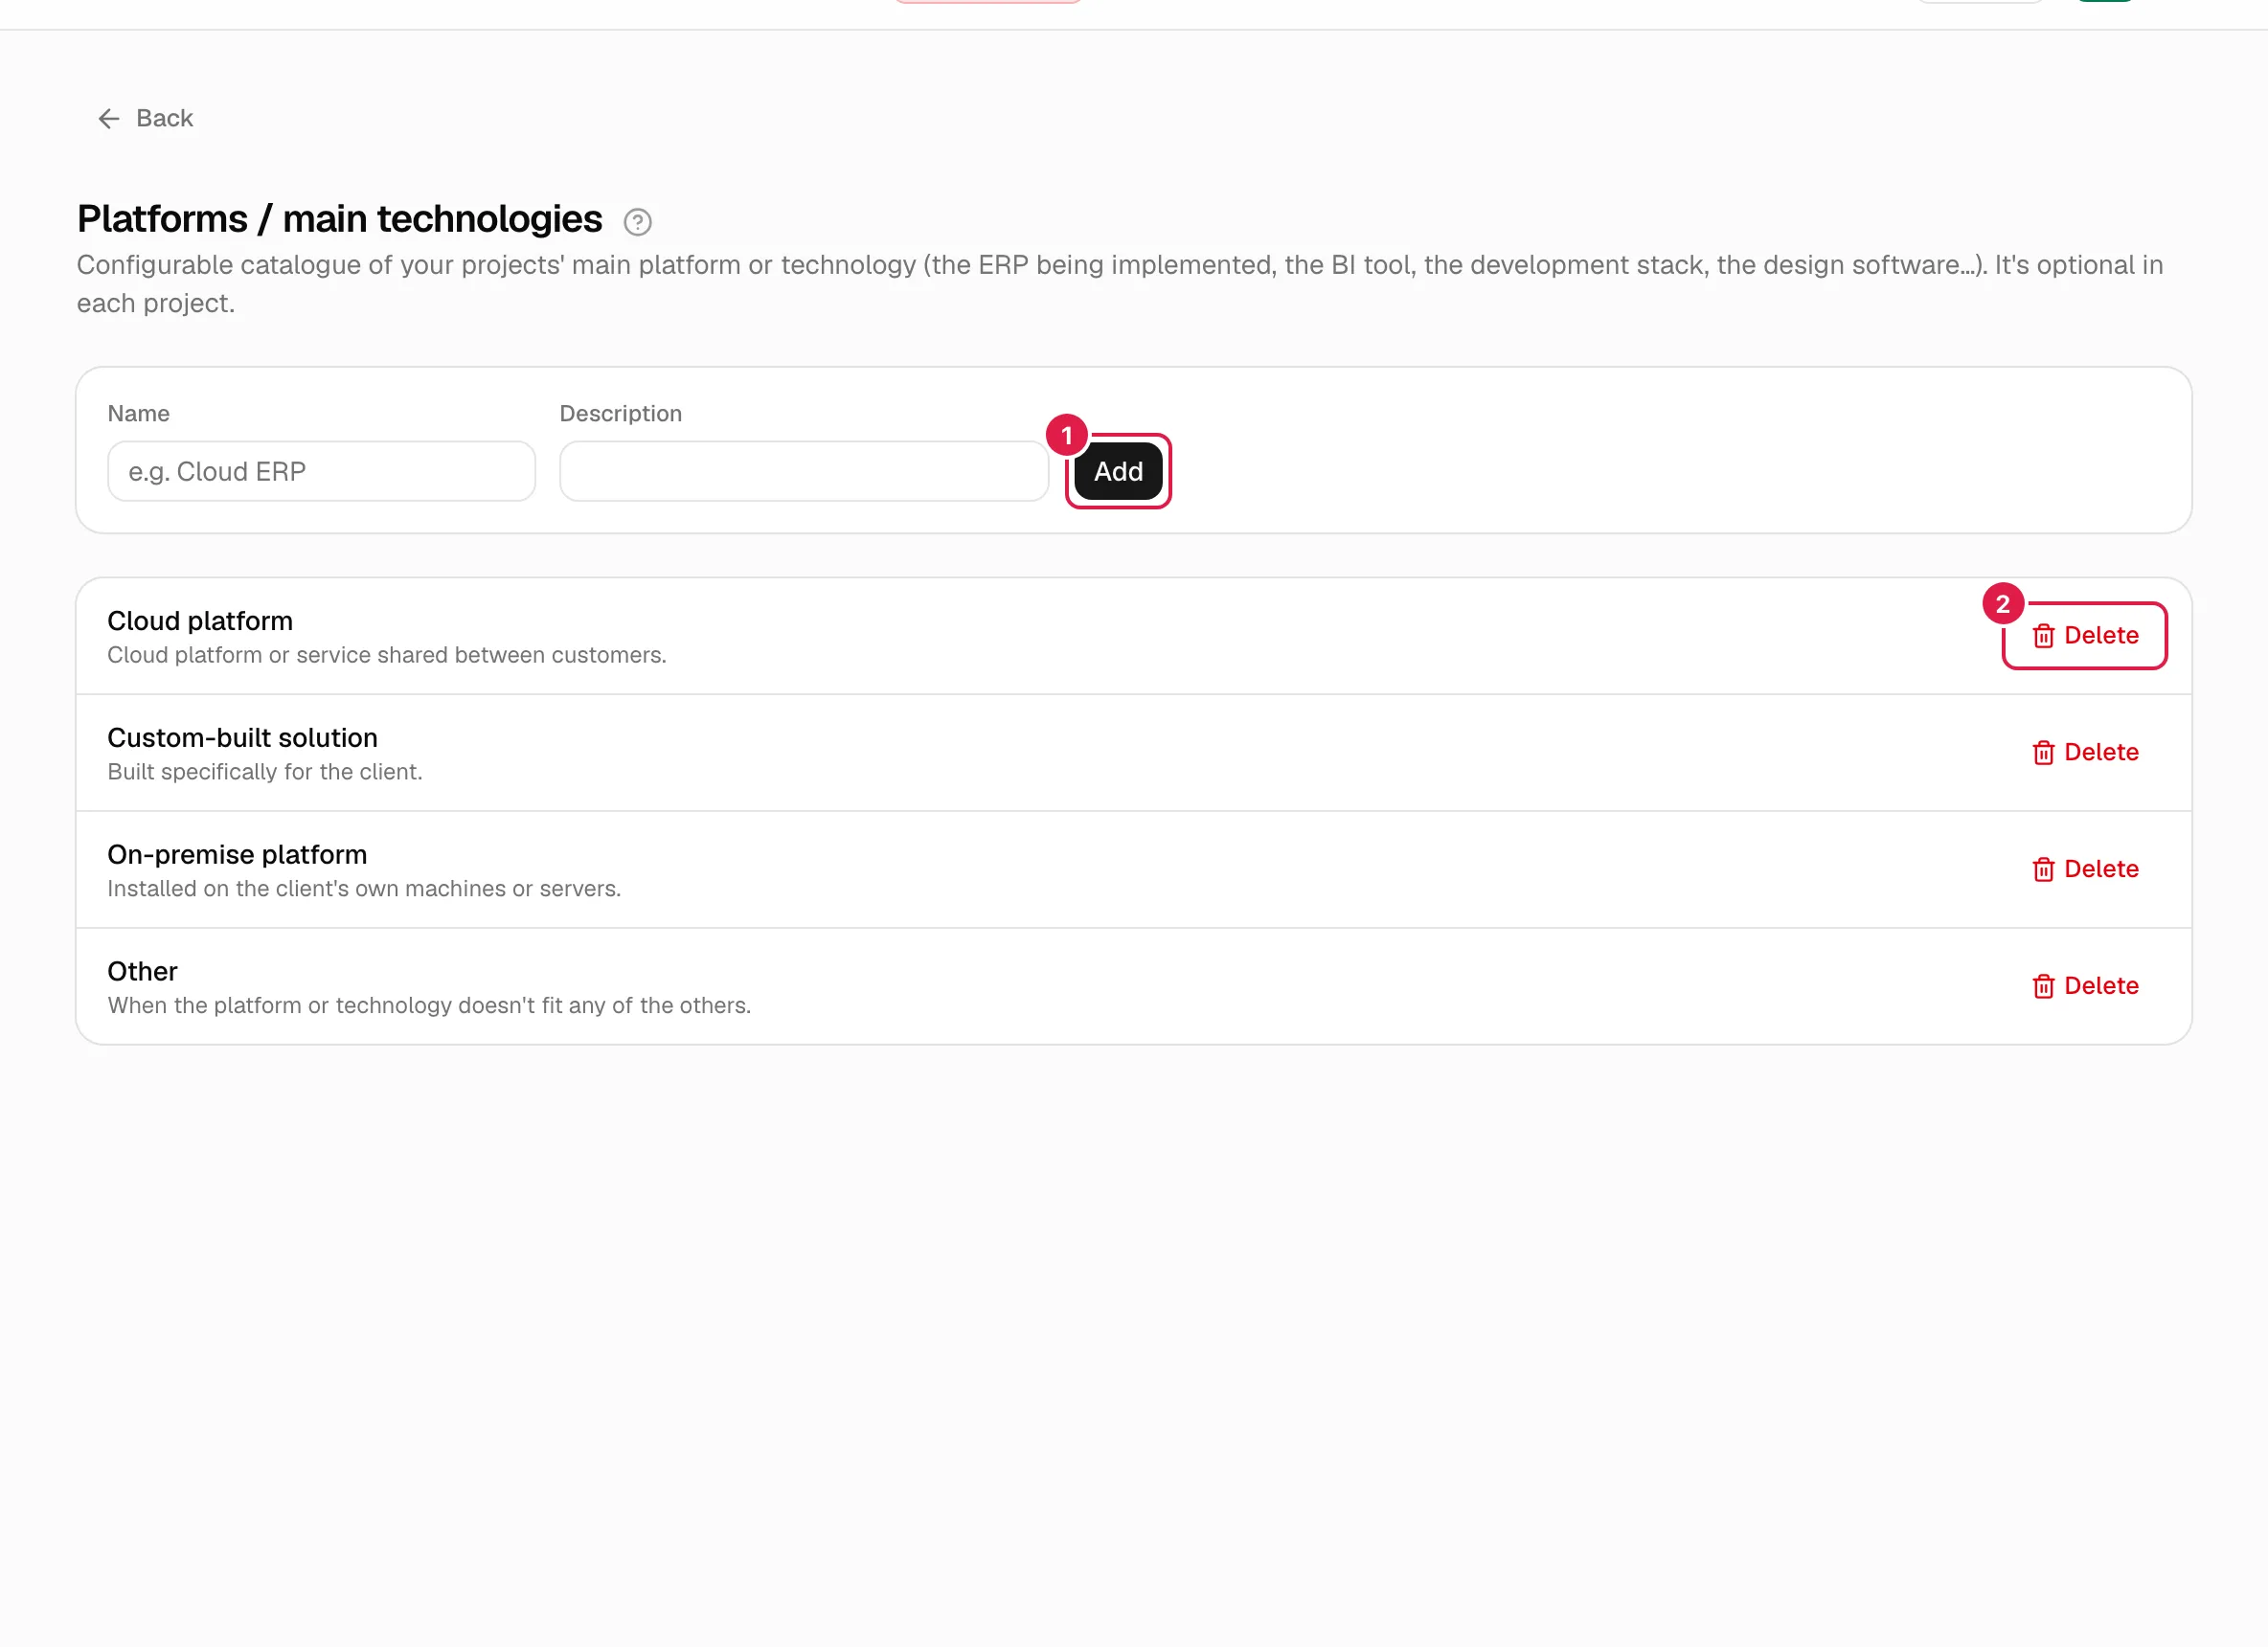Focus the Name input field
Image resolution: width=2268 pixels, height=1647 pixels.
(x=321, y=472)
